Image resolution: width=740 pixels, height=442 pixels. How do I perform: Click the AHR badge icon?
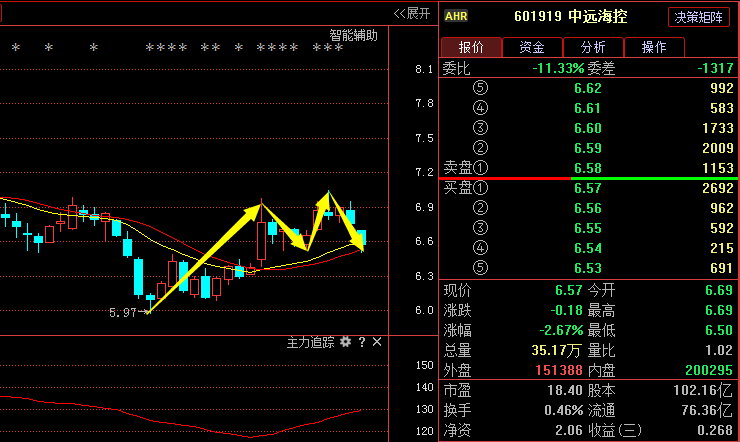point(456,16)
